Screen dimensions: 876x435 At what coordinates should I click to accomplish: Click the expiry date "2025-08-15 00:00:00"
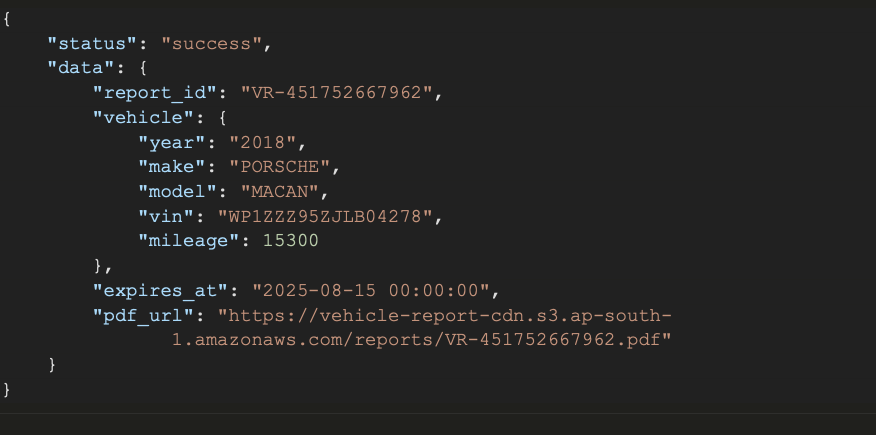[x=369, y=290]
